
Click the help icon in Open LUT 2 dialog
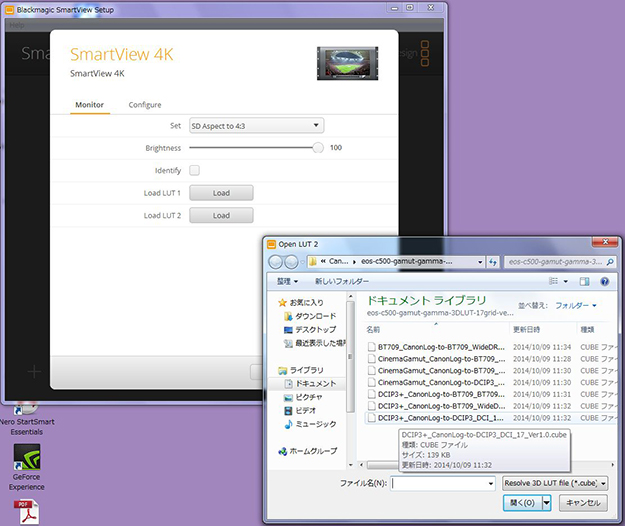[604, 281]
